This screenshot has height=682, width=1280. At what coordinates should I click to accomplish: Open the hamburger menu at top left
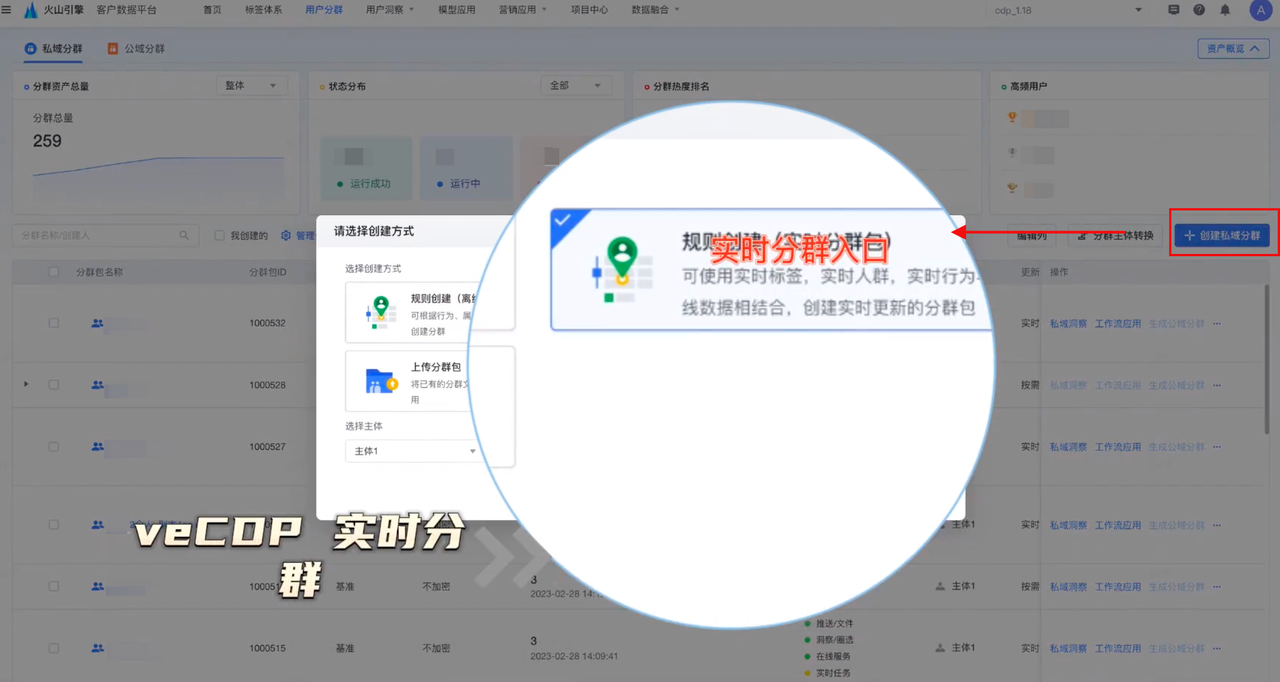tap(8, 10)
